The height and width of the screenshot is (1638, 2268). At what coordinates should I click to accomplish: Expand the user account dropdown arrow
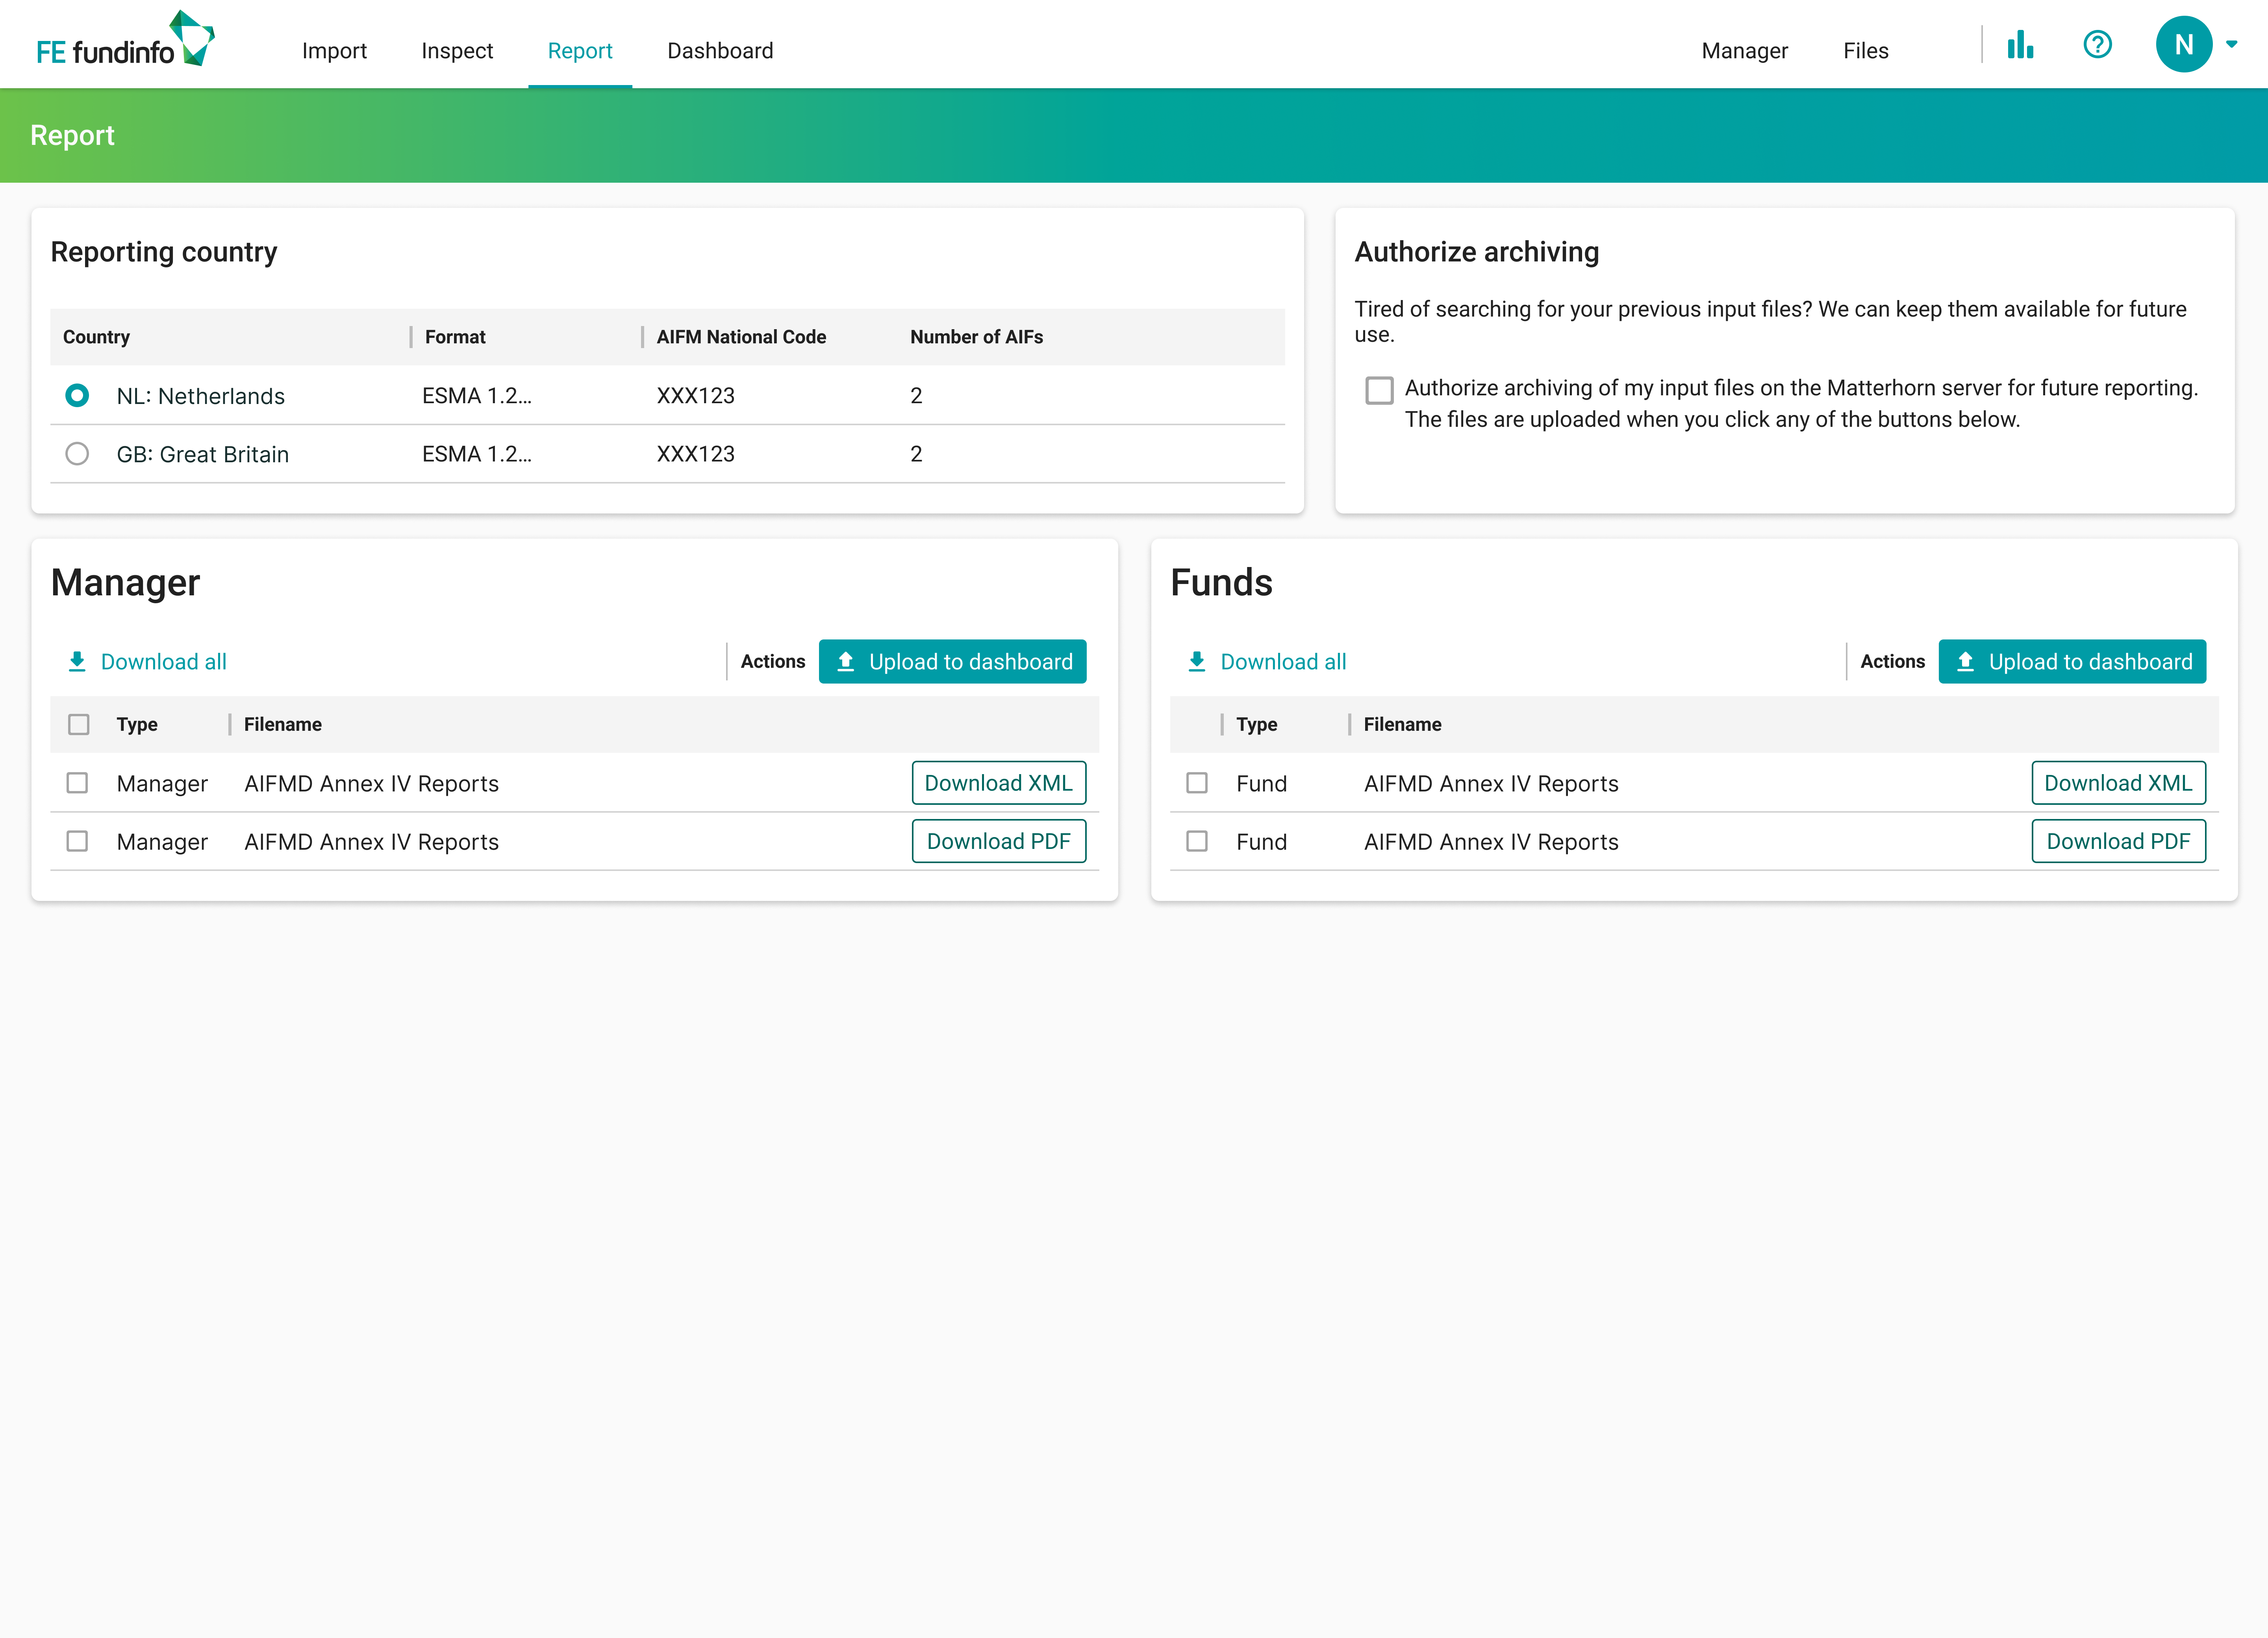[2231, 44]
